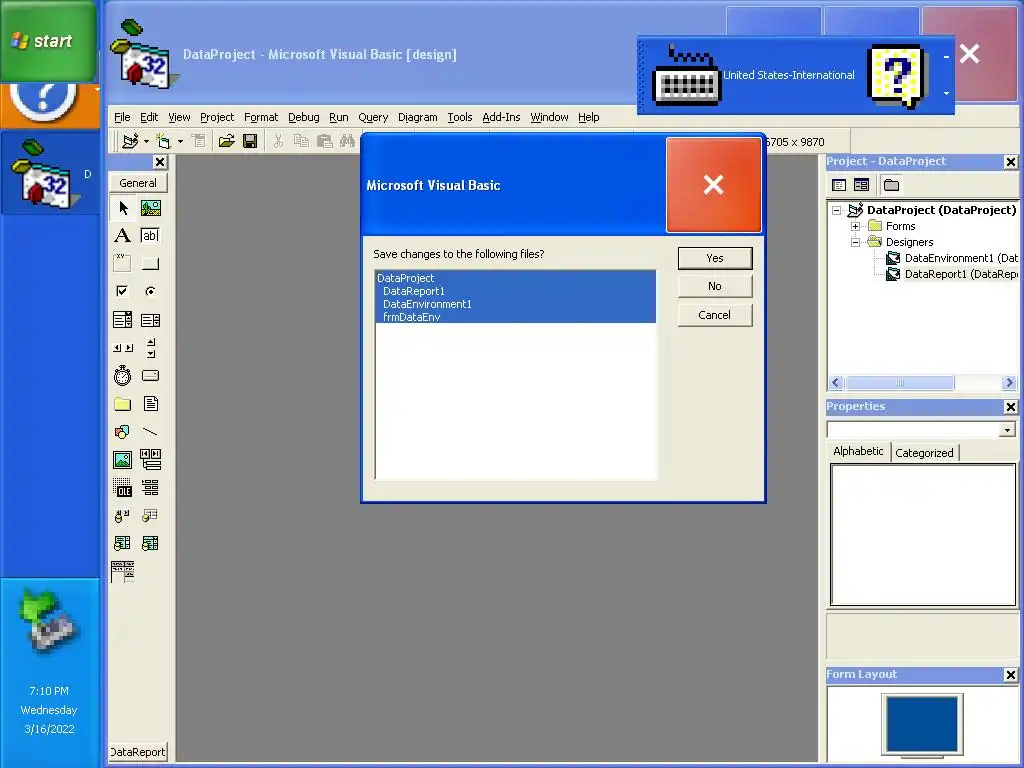Select the DataEnvironment1 designer tree item
1024x768 pixels.
tap(952, 258)
